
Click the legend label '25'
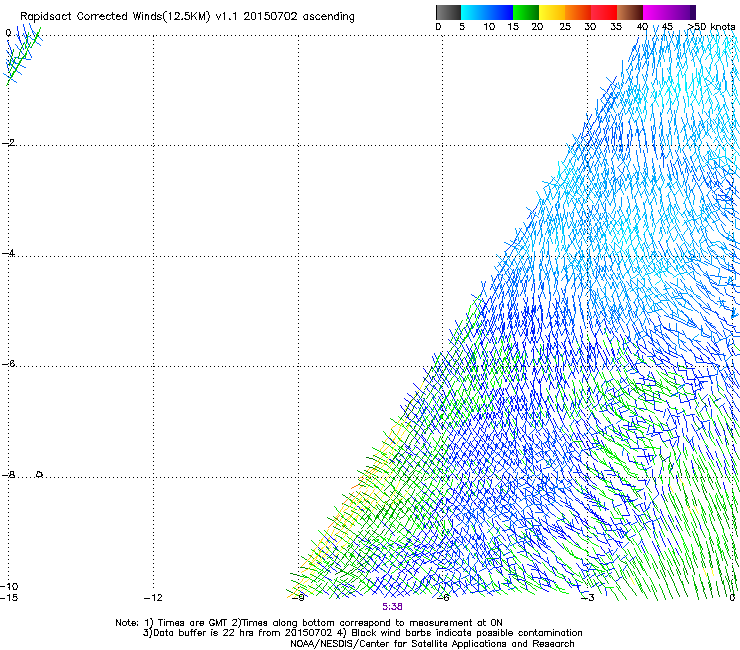(x=565, y=27)
